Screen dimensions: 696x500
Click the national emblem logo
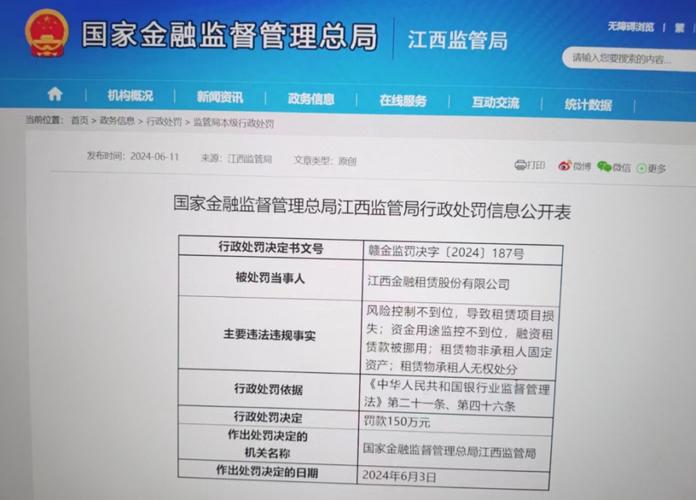click(47, 33)
